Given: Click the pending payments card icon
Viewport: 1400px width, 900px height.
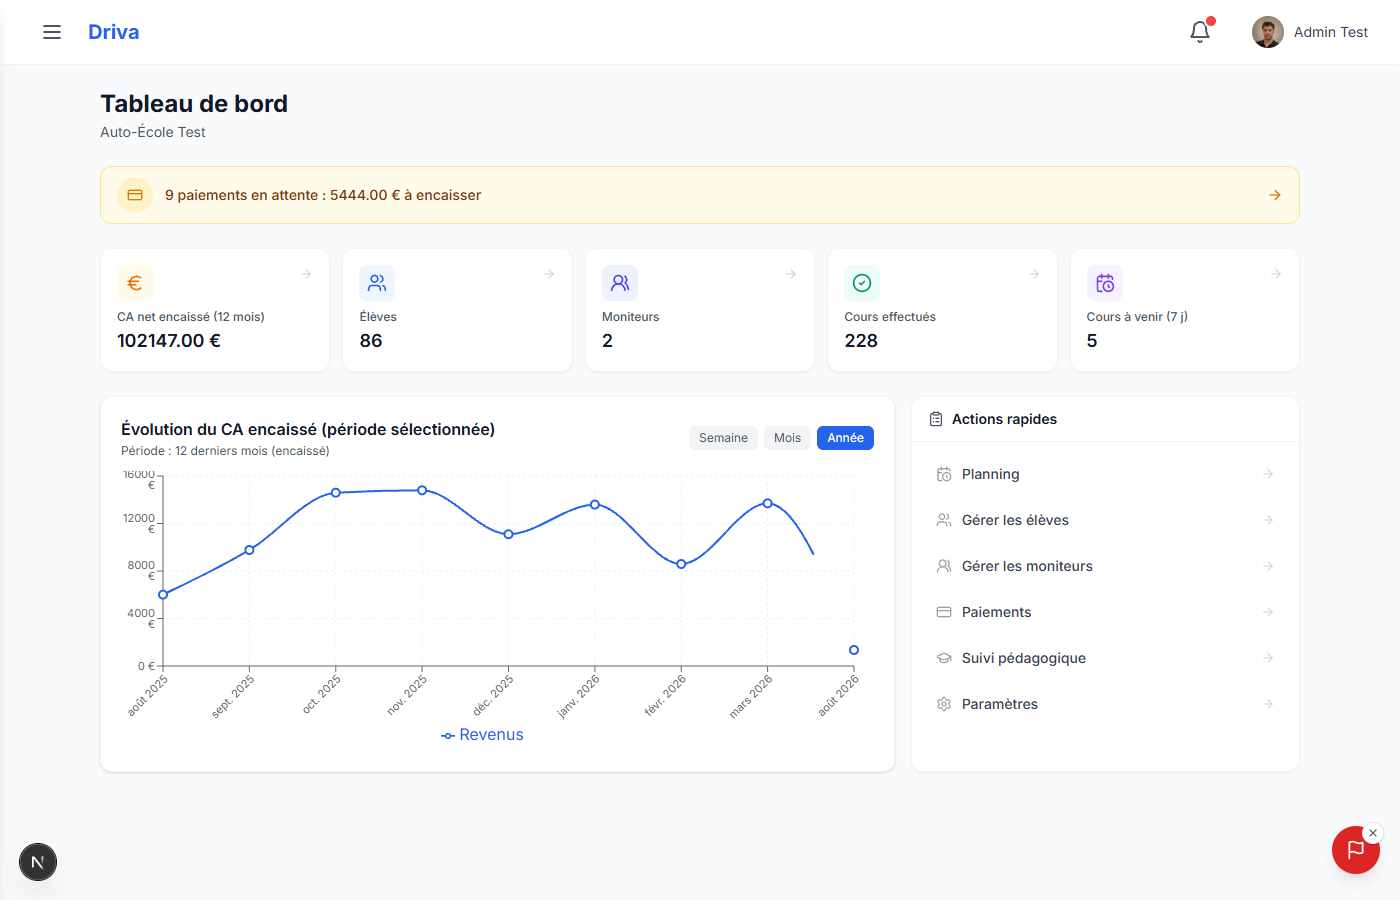Looking at the screenshot, I should pyautogui.click(x=135, y=195).
